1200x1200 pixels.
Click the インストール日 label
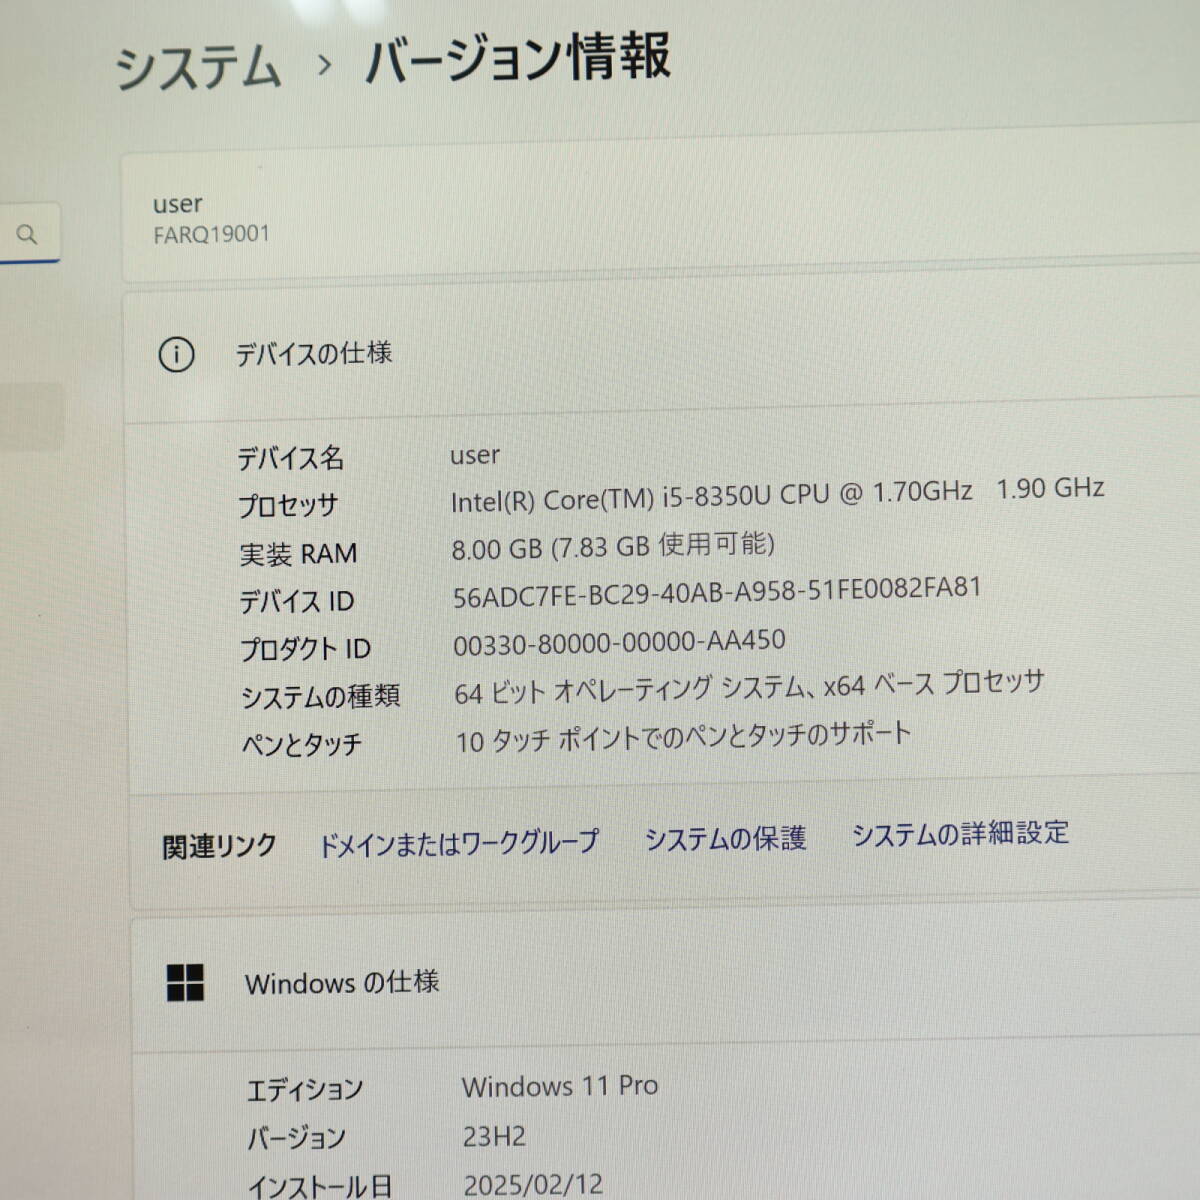pos(320,1186)
